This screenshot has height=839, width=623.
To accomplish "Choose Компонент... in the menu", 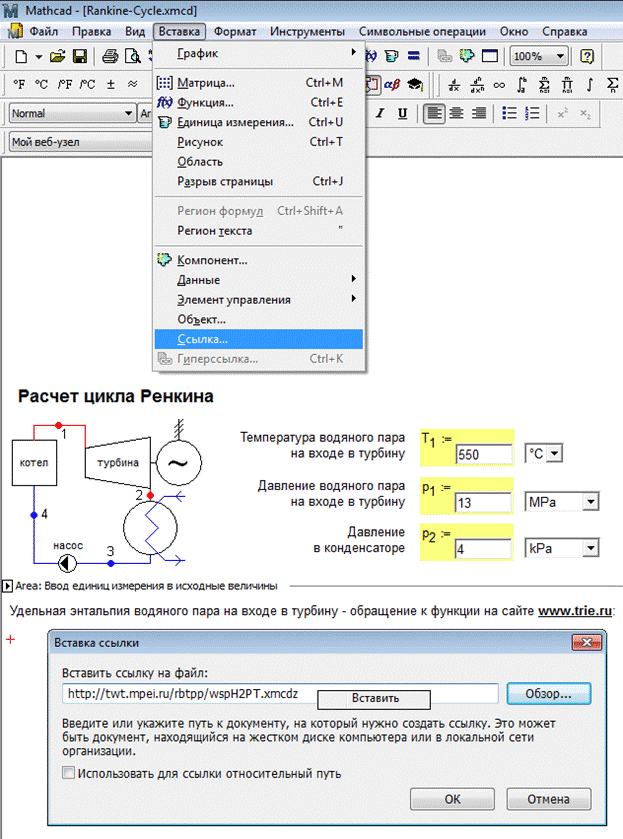I will tap(259, 260).
